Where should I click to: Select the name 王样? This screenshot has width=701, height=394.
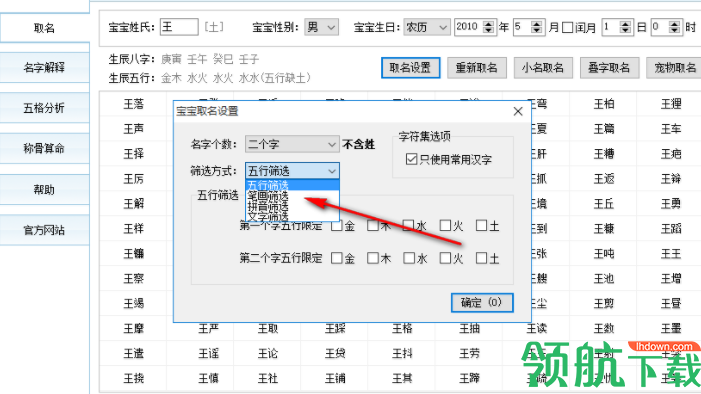click(x=134, y=229)
